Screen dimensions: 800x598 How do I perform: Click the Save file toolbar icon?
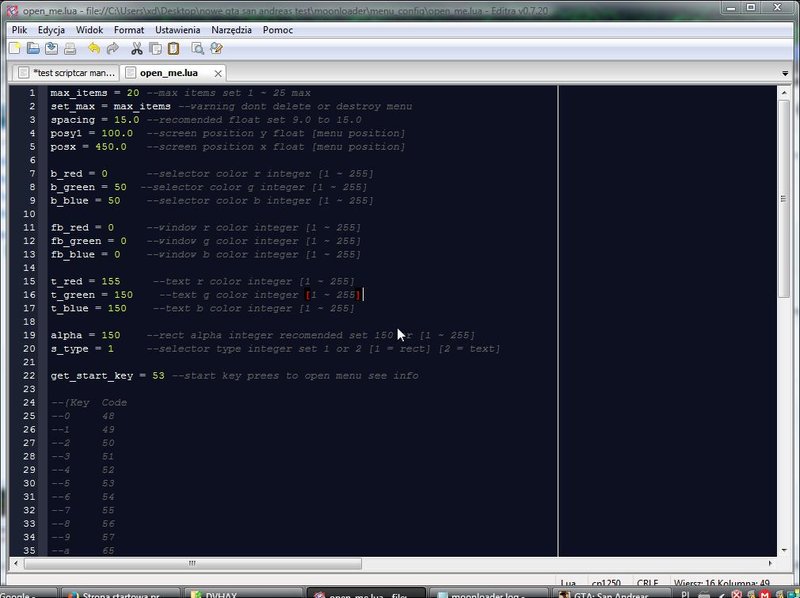pyautogui.click(x=52, y=48)
